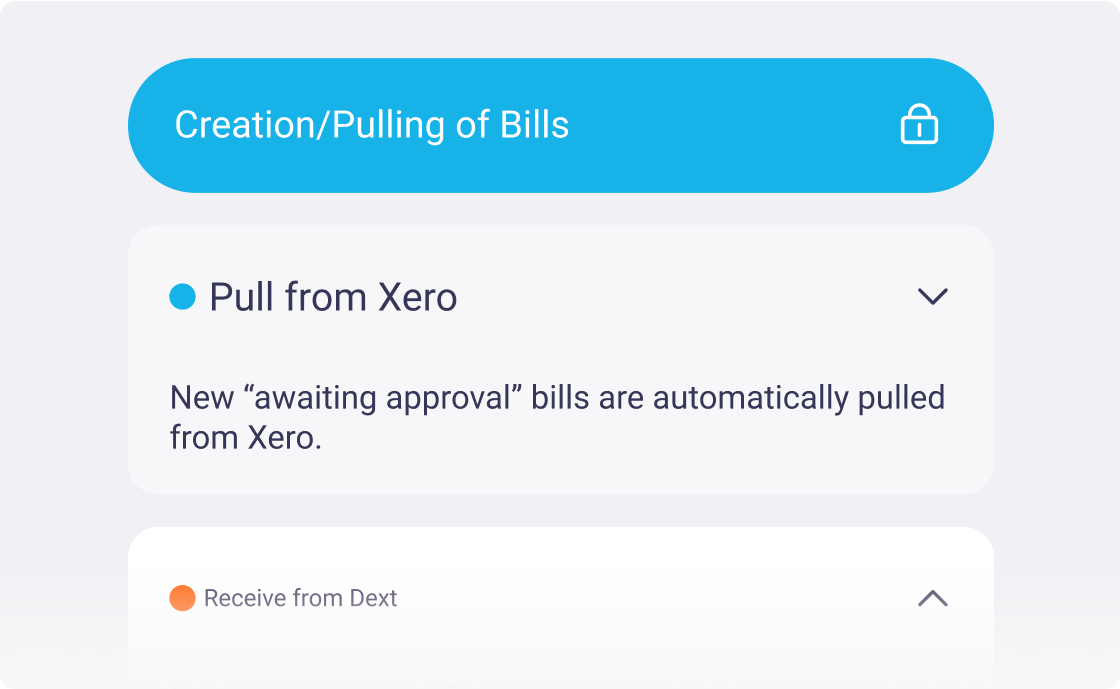Click the Receive from Dext label
1120x689 pixels.
coord(300,597)
